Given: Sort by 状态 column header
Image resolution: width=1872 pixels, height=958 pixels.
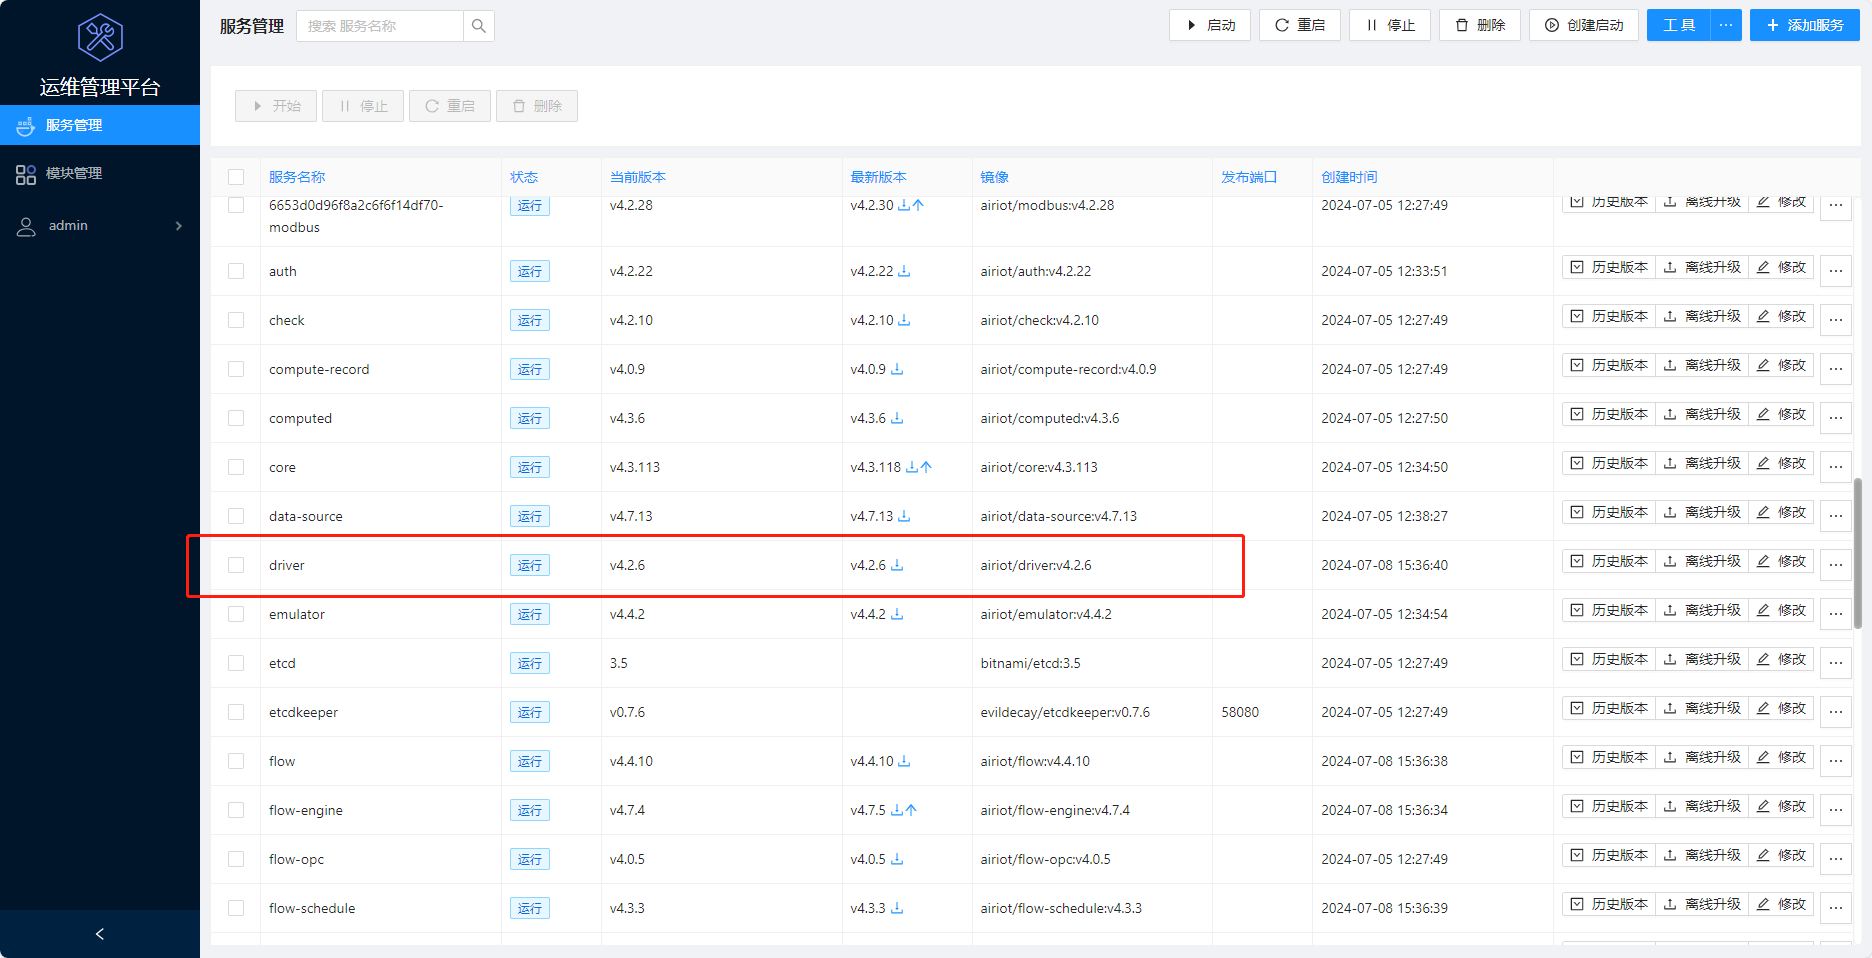Looking at the screenshot, I should [524, 177].
